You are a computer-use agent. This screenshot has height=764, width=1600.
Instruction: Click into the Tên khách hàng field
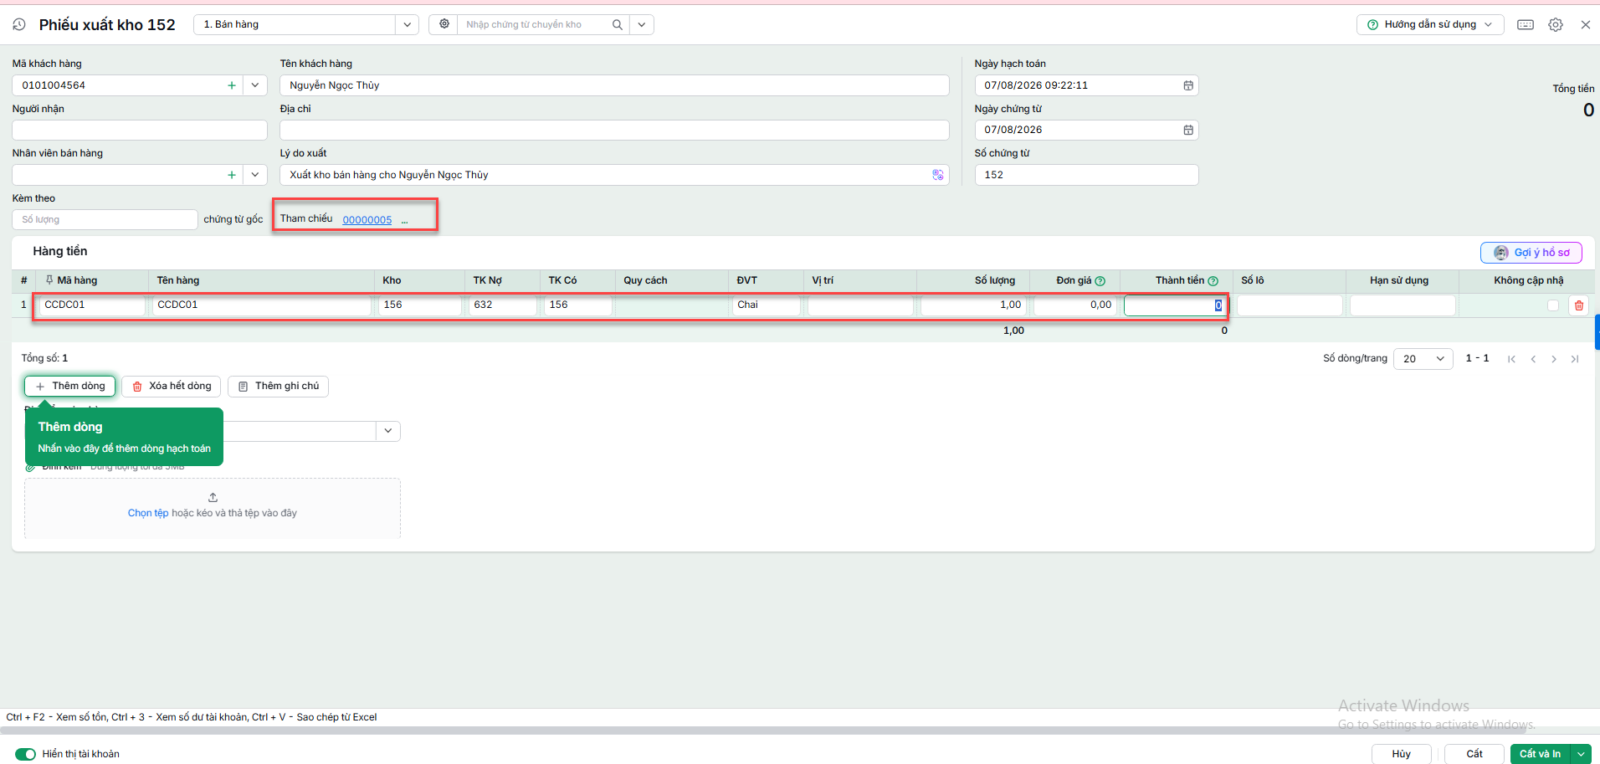[614, 86]
